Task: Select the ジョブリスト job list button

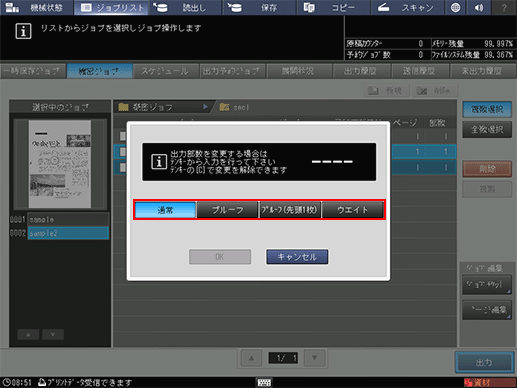Action: click(x=111, y=7)
